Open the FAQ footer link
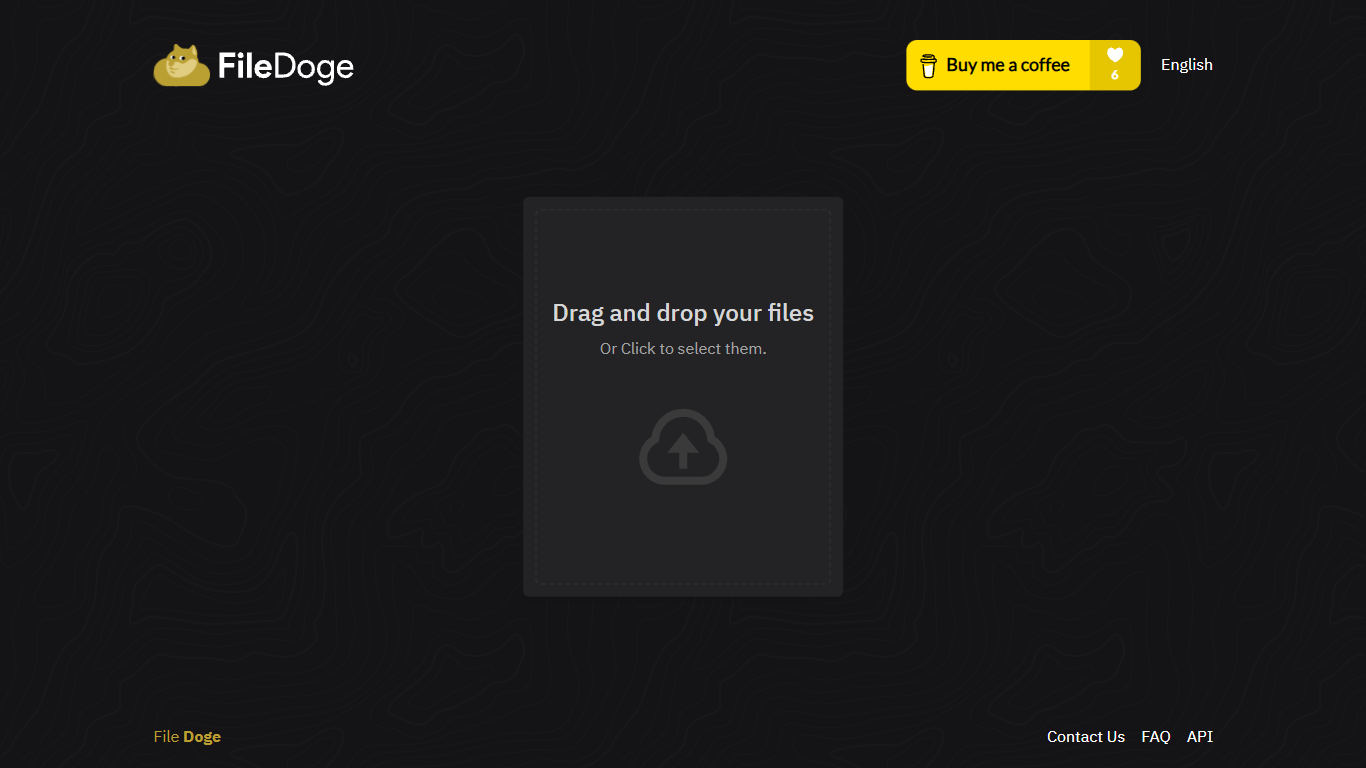The height and width of the screenshot is (768, 1366). tap(1155, 737)
